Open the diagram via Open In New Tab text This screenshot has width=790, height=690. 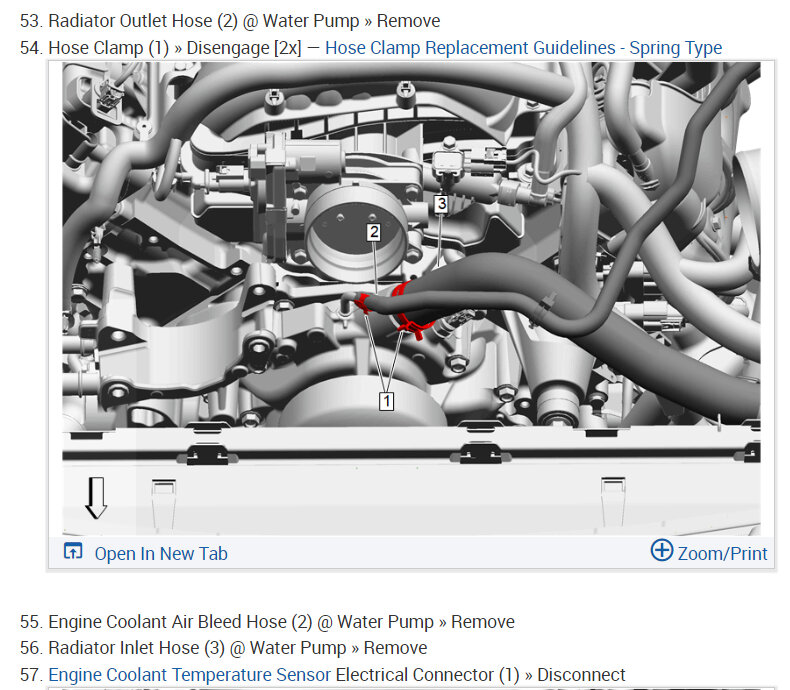[x=161, y=554]
